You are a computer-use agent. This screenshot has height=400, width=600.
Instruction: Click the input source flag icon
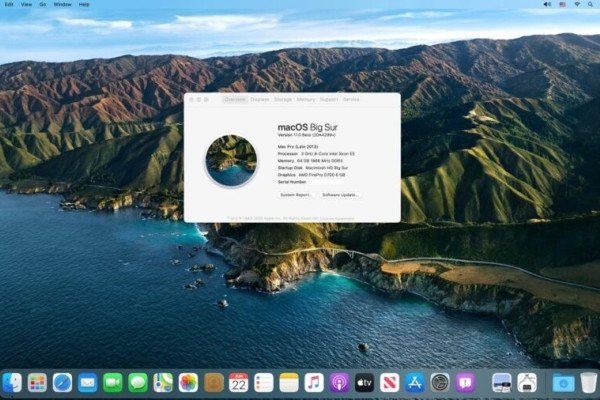coord(562,4)
